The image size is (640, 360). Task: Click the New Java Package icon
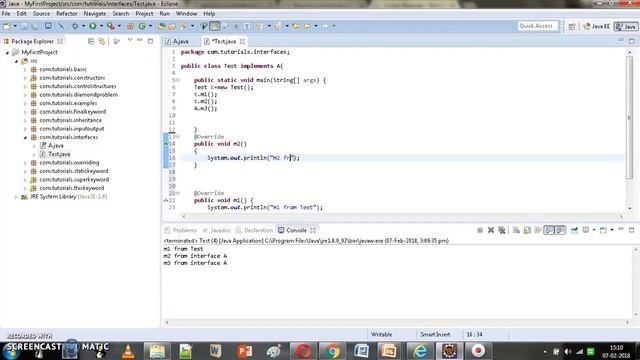131,26
